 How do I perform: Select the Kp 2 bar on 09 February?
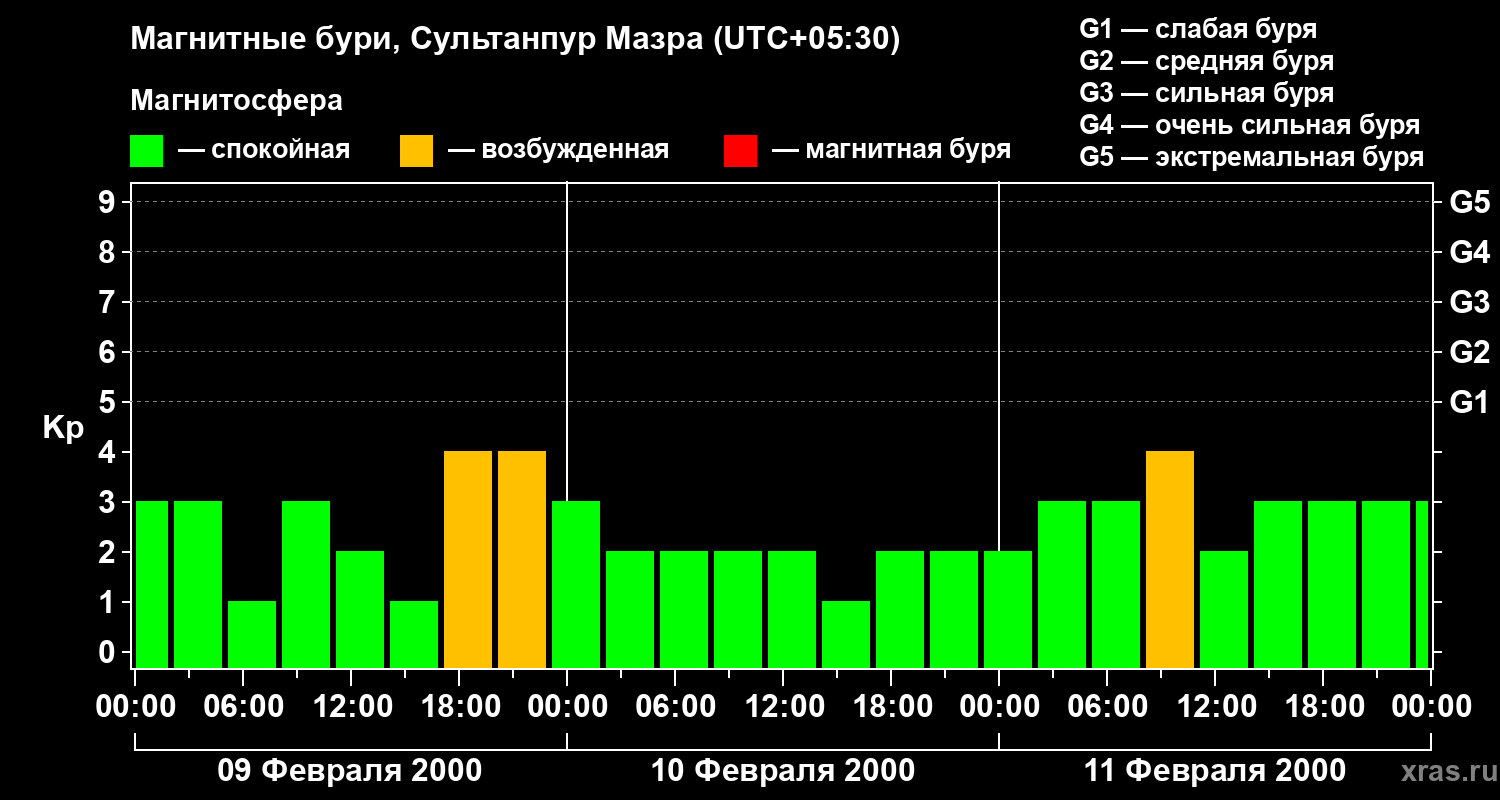[x=360, y=610]
